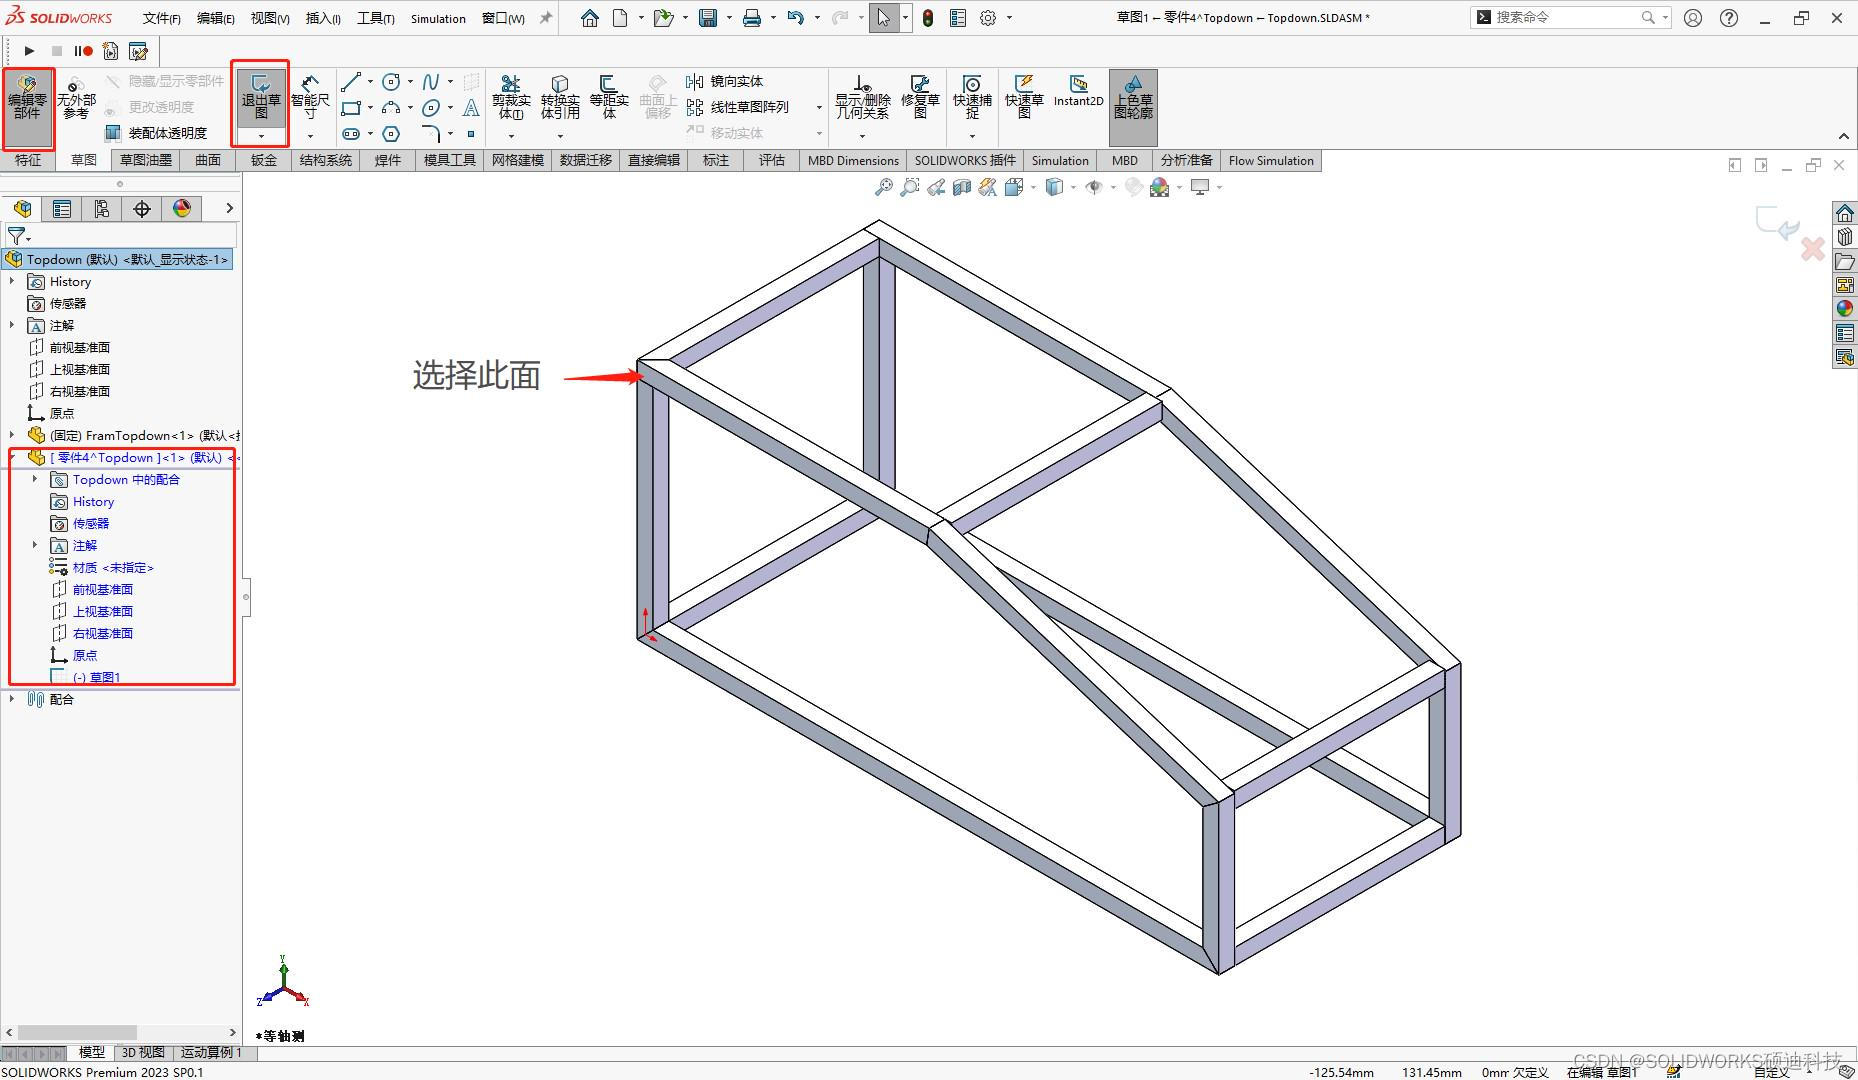Click Quick Snaps tool
This screenshot has height=1080, width=1858.
(972, 97)
